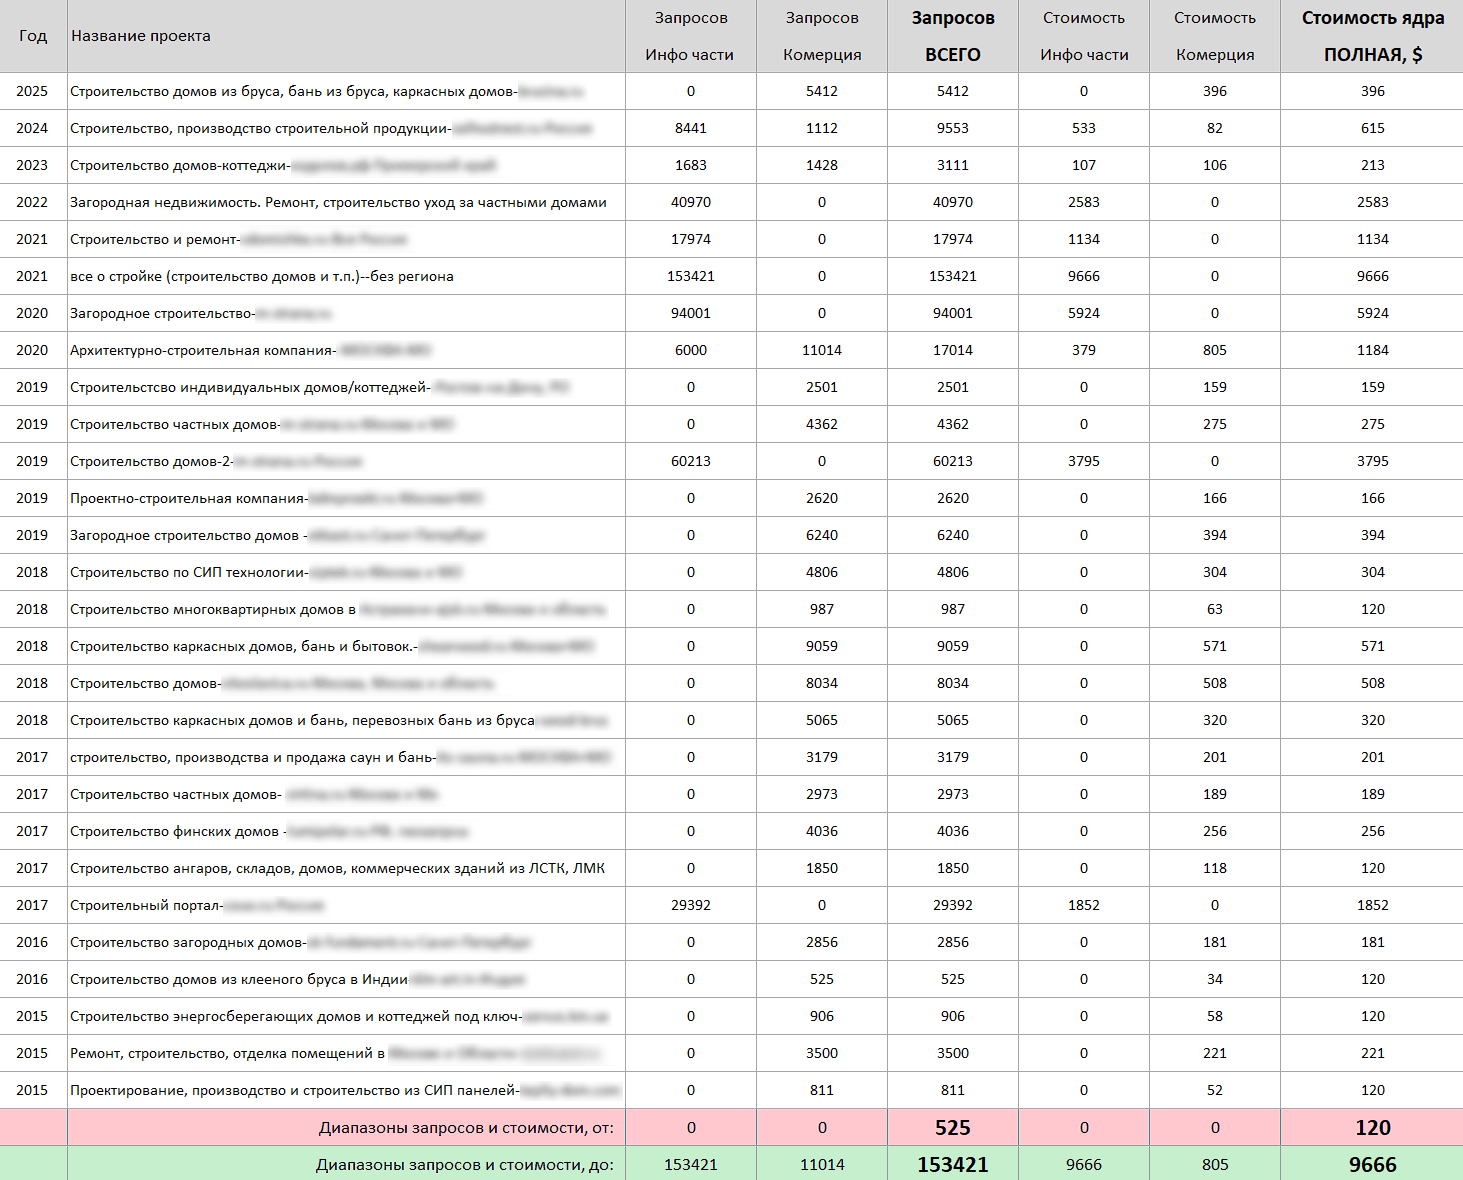This screenshot has width=1463, height=1180.
Task: Select the bold 9666 in the green row
Action: click(1372, 1165)
